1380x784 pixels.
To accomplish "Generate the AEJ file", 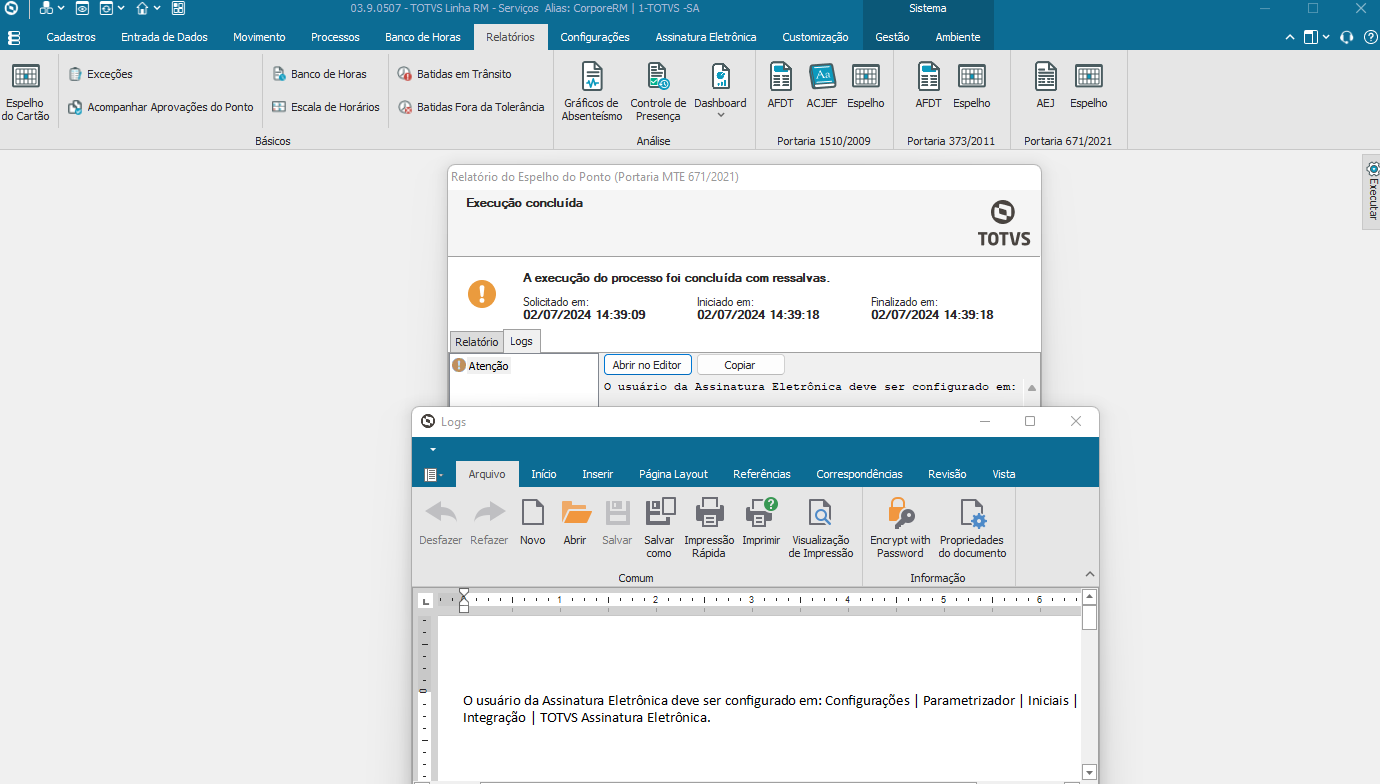I will (1046, 86).
